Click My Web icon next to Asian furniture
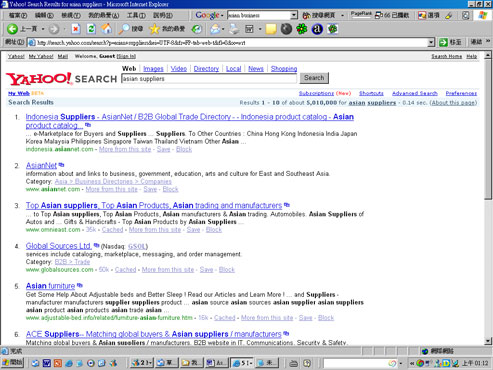The height and width of the screenshot is (370, 493). click(80, 285)
